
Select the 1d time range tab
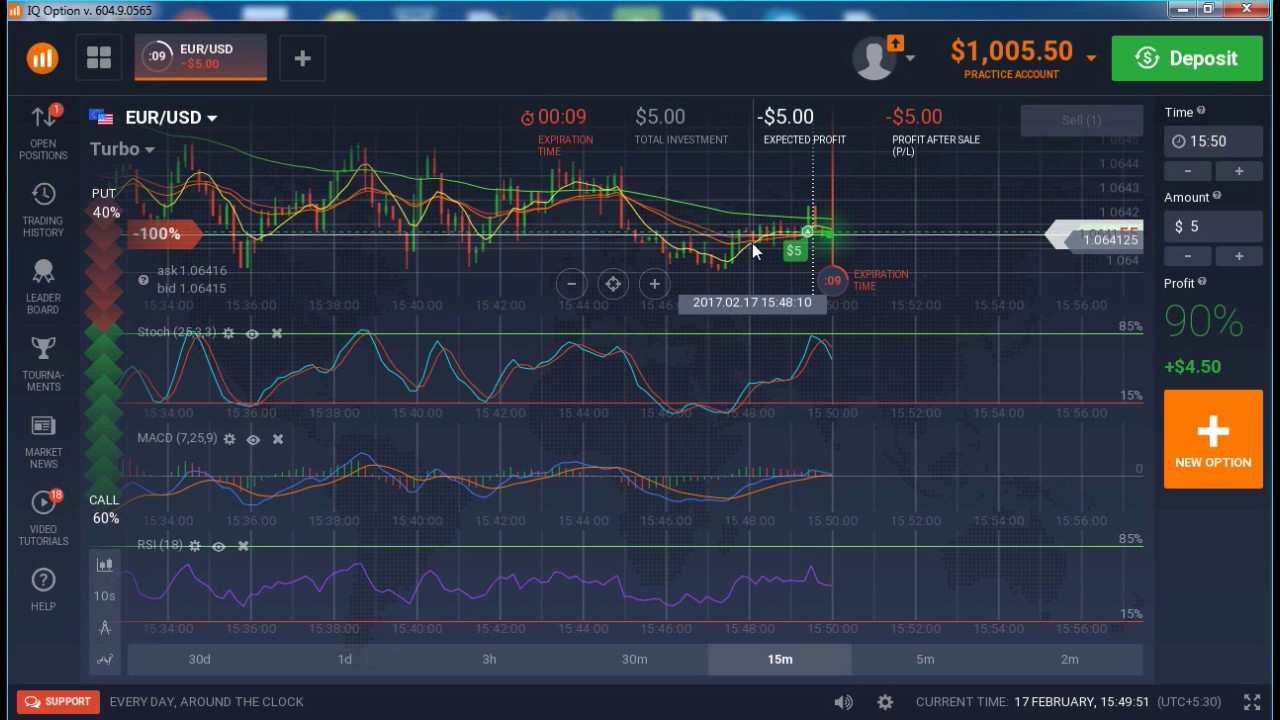[x=344, y=659]
